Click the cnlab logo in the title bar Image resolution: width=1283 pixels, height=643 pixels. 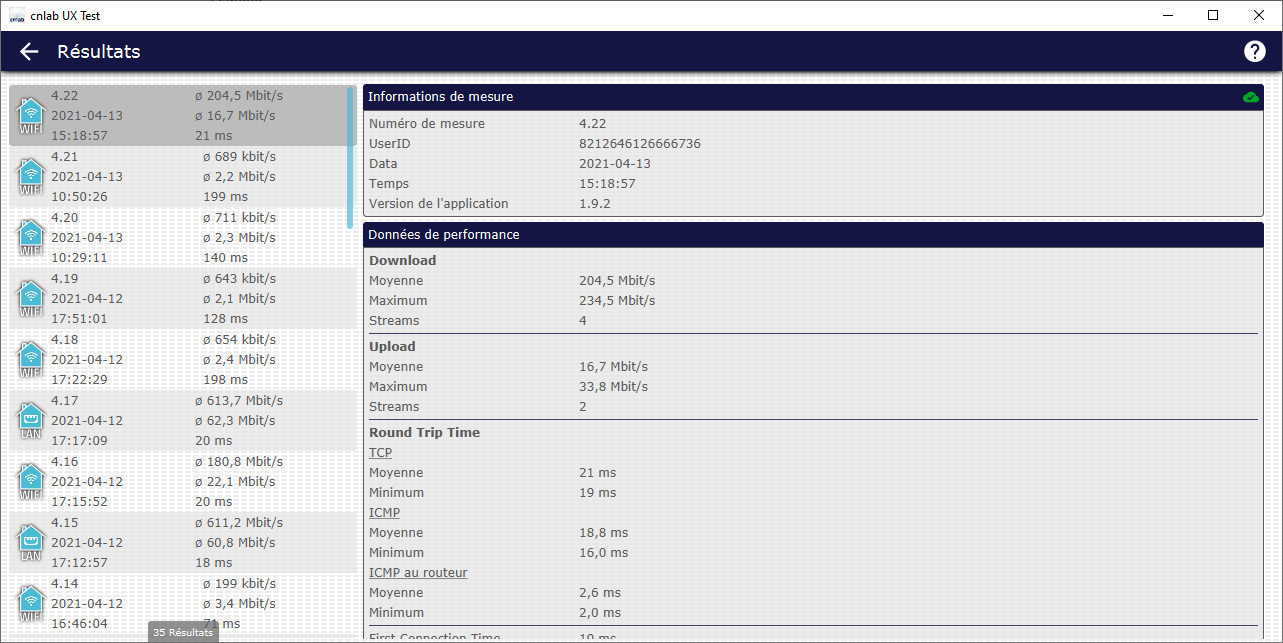[x=17, y=16]
